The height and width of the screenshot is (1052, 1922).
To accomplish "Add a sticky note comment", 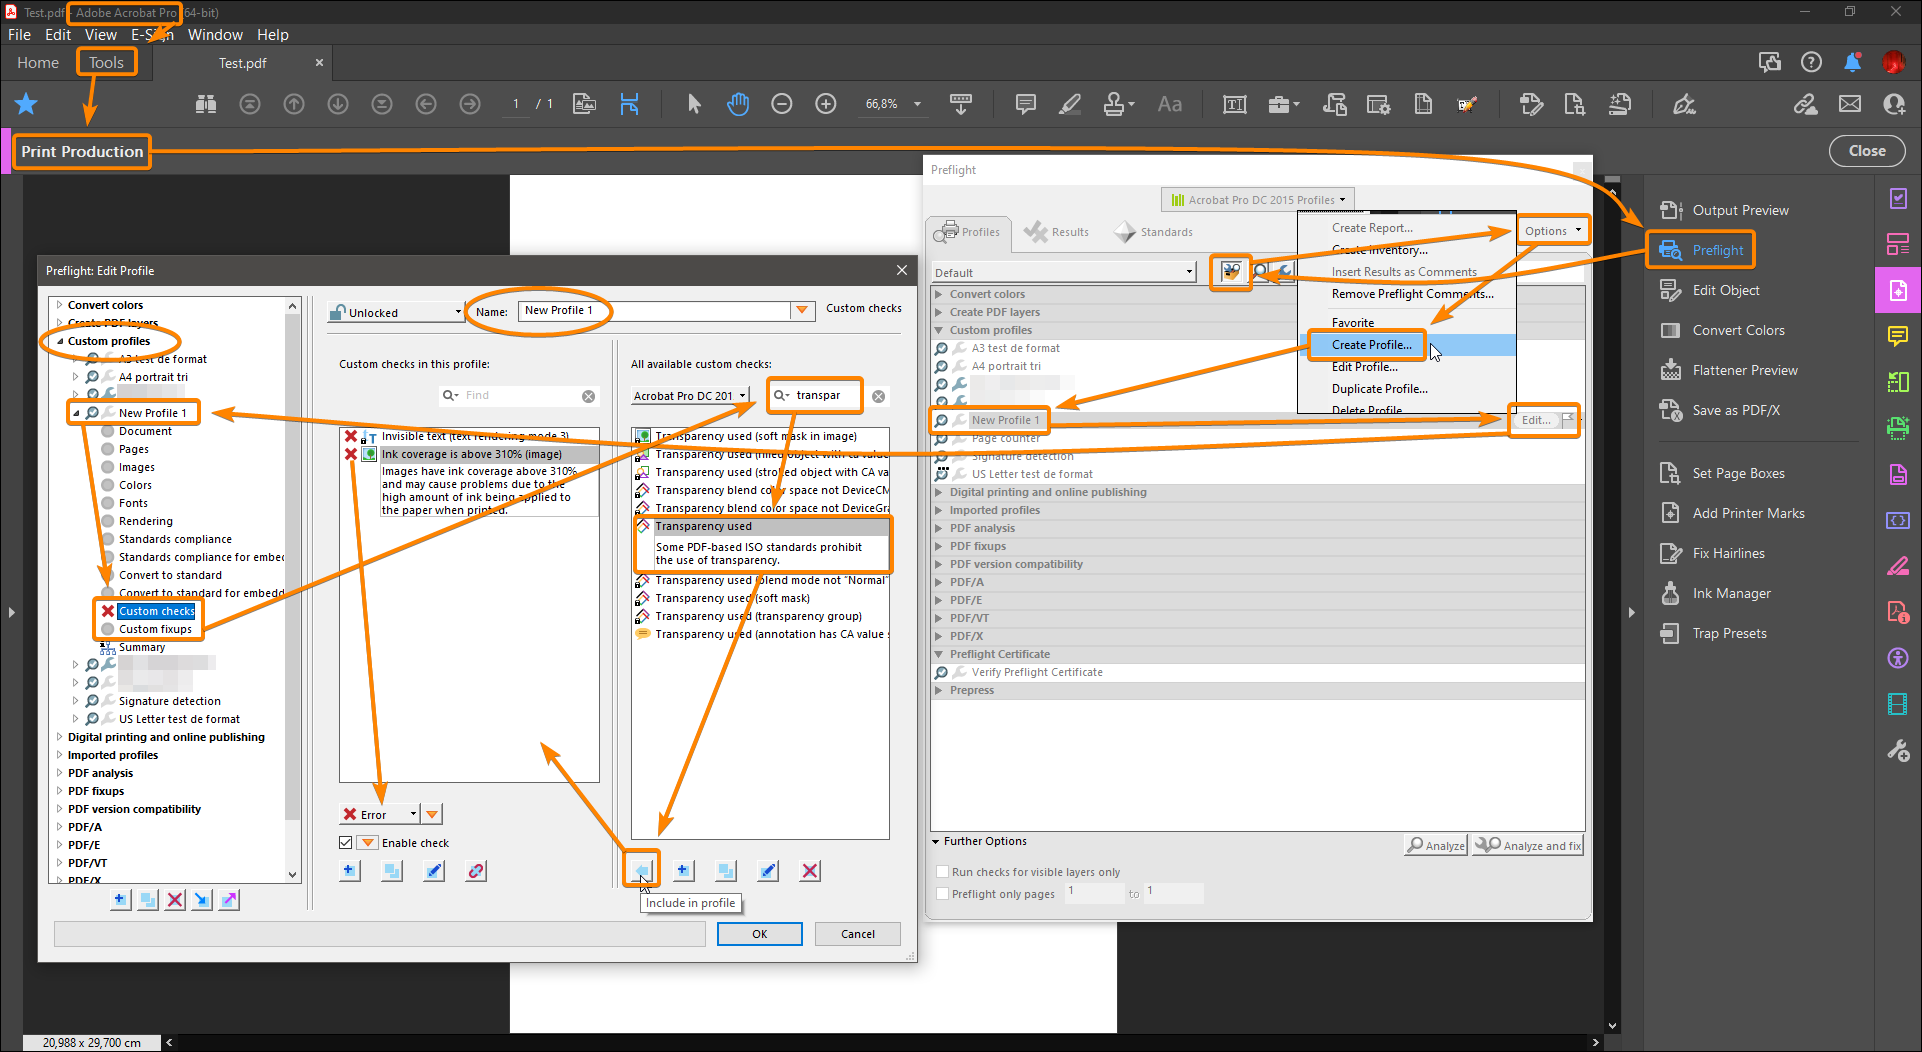I will point(1024,103).
